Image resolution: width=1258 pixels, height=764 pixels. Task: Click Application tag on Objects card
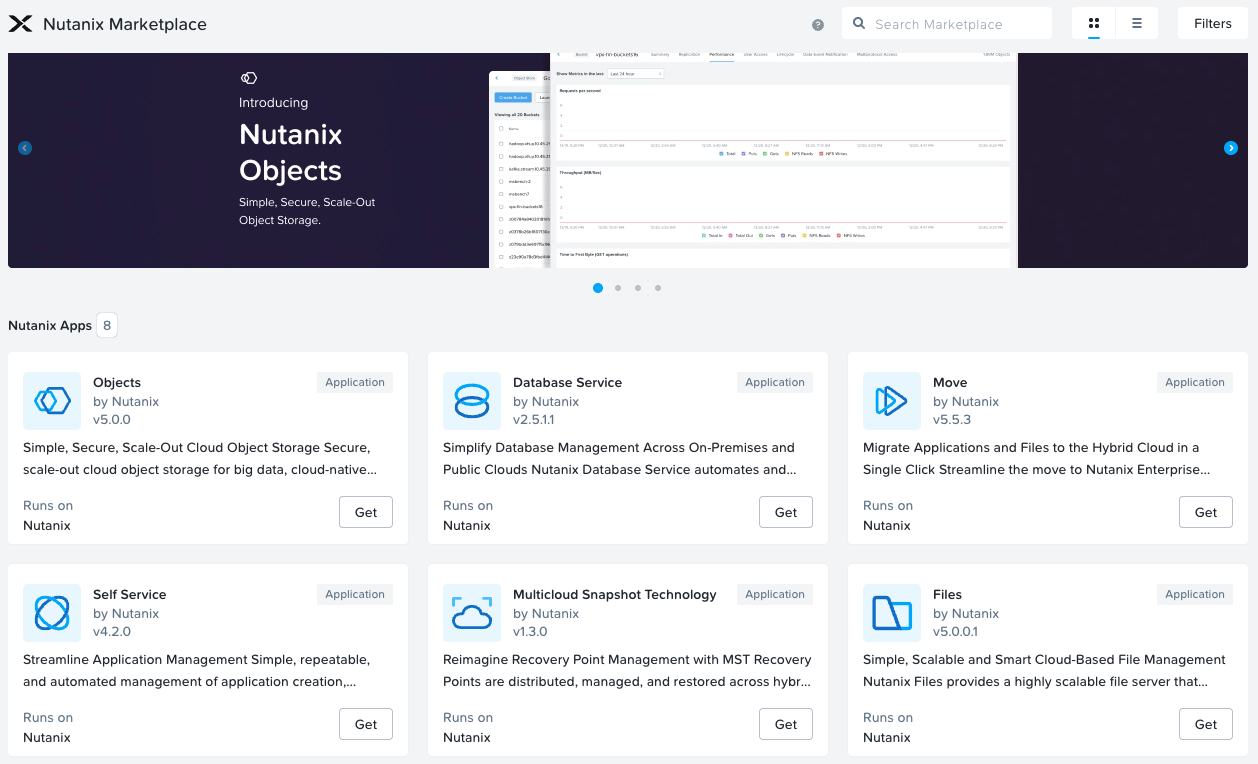click(x=355, y=382)
